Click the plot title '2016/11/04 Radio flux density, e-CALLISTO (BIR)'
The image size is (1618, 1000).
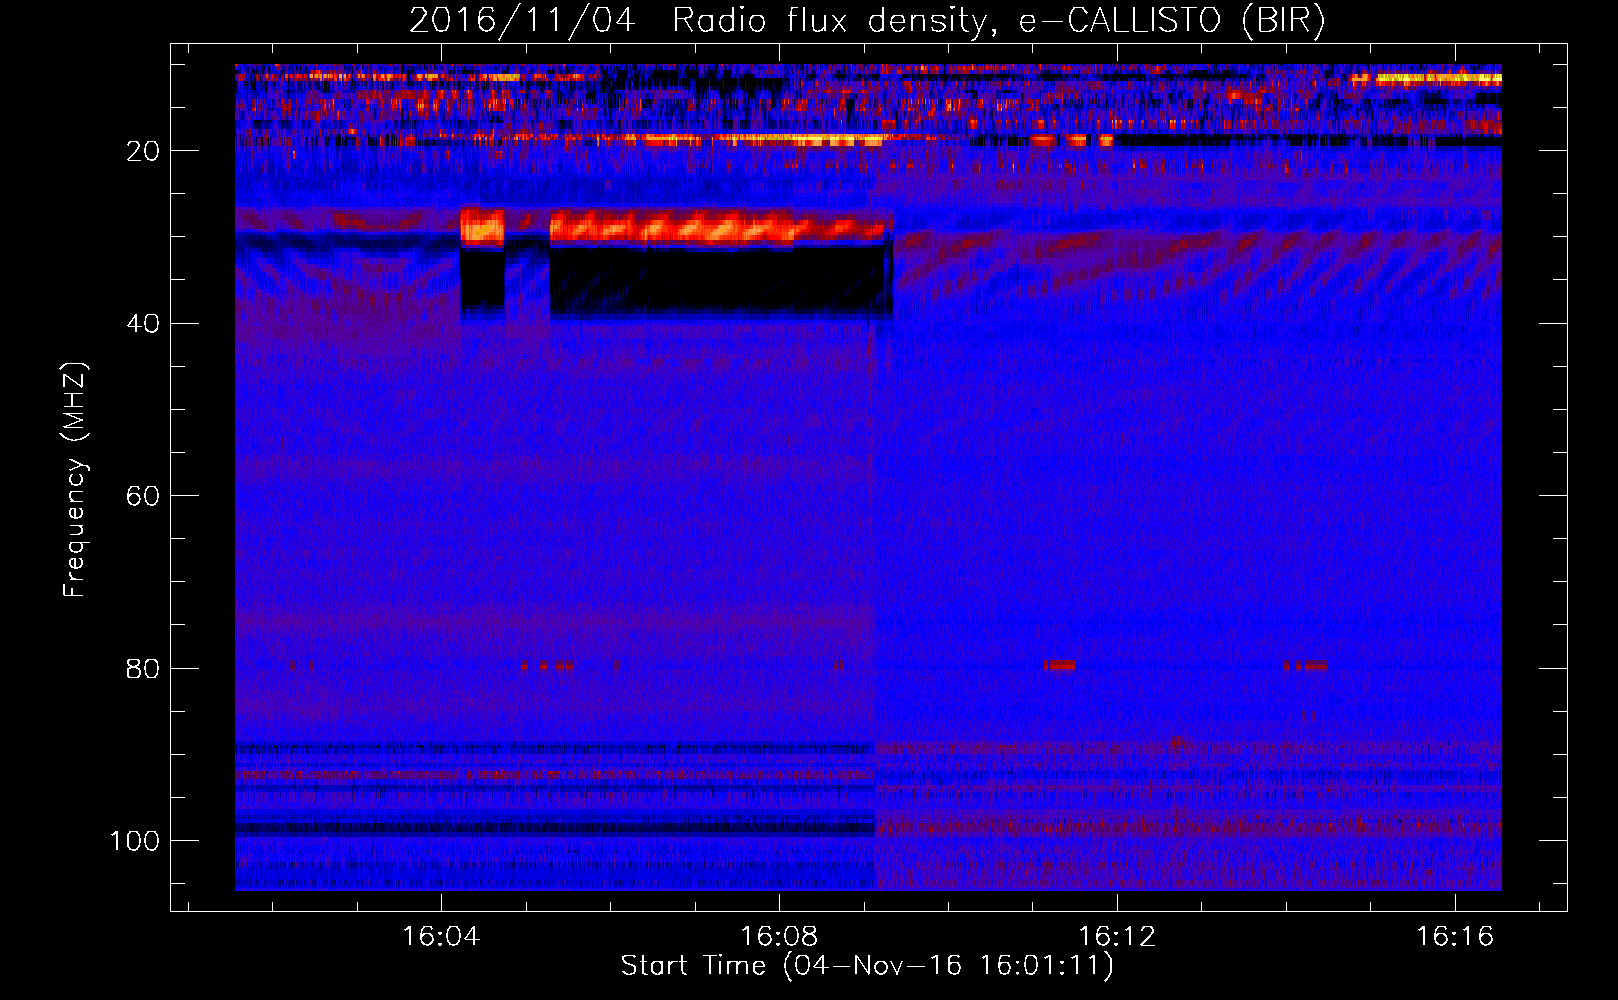pos(867,21)
